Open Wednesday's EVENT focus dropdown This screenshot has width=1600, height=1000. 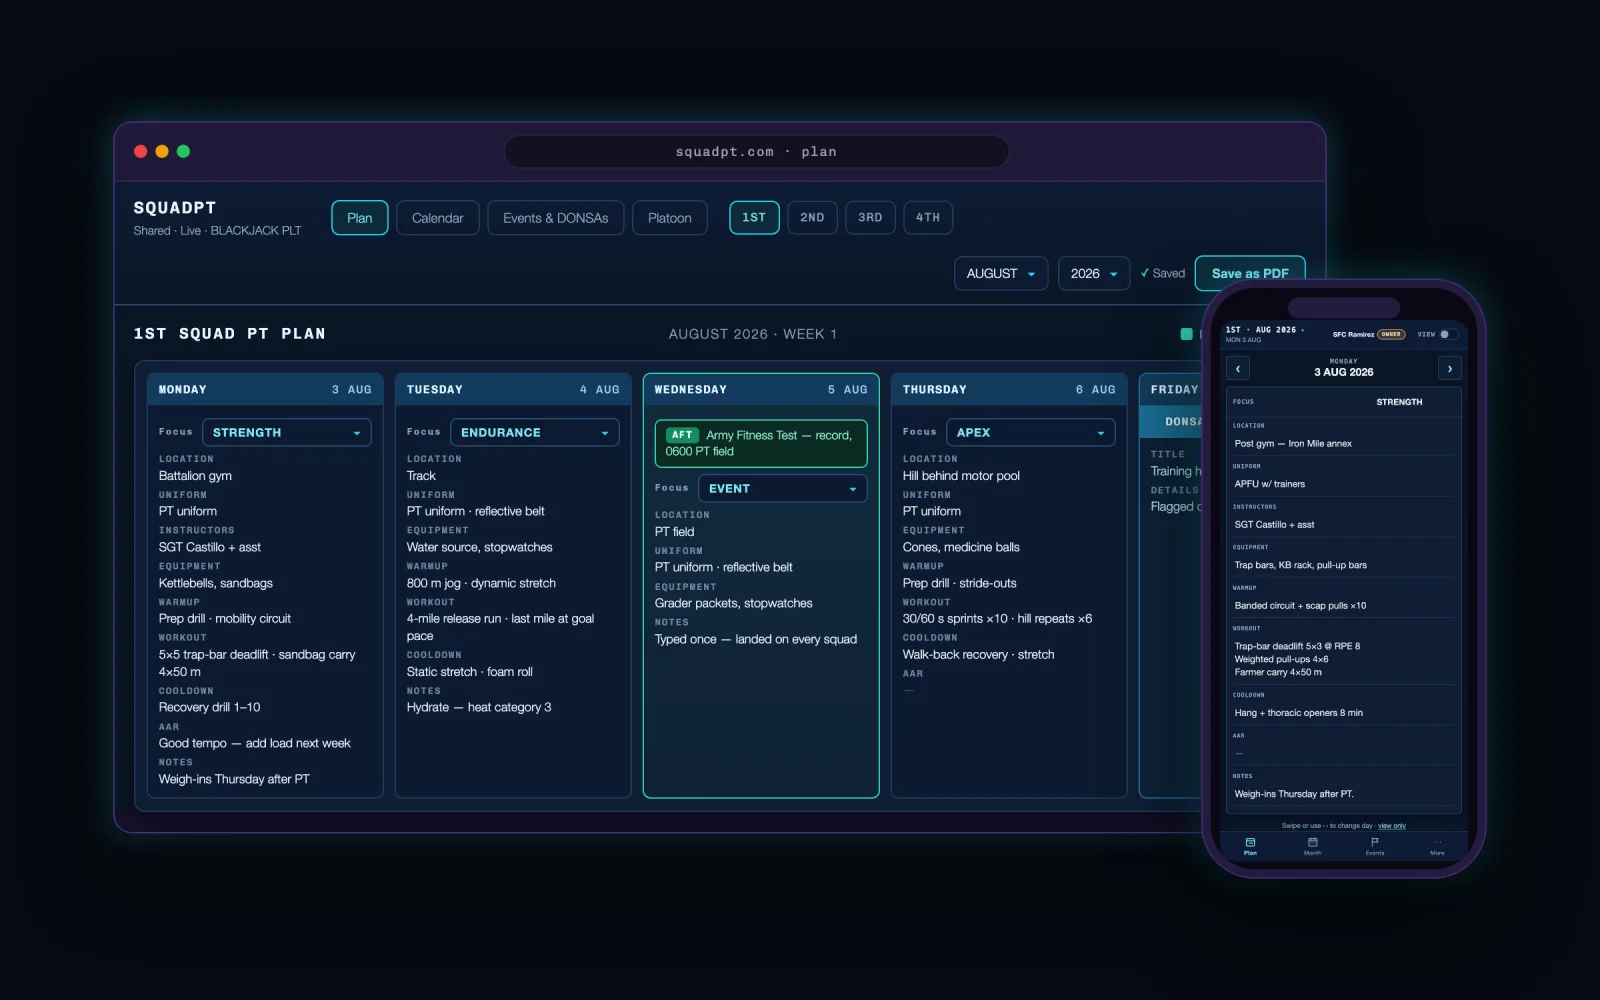click(x=782, y=488)
